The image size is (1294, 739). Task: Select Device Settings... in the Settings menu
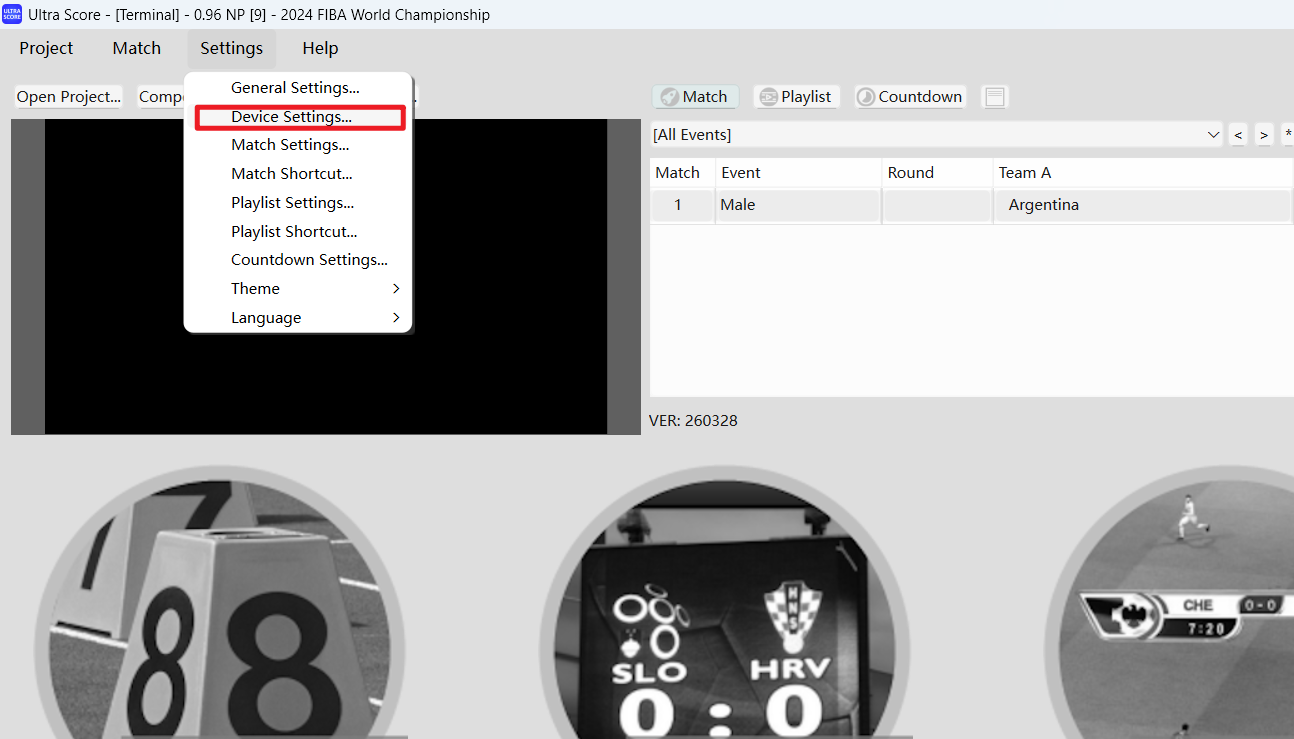pos(298,117)
